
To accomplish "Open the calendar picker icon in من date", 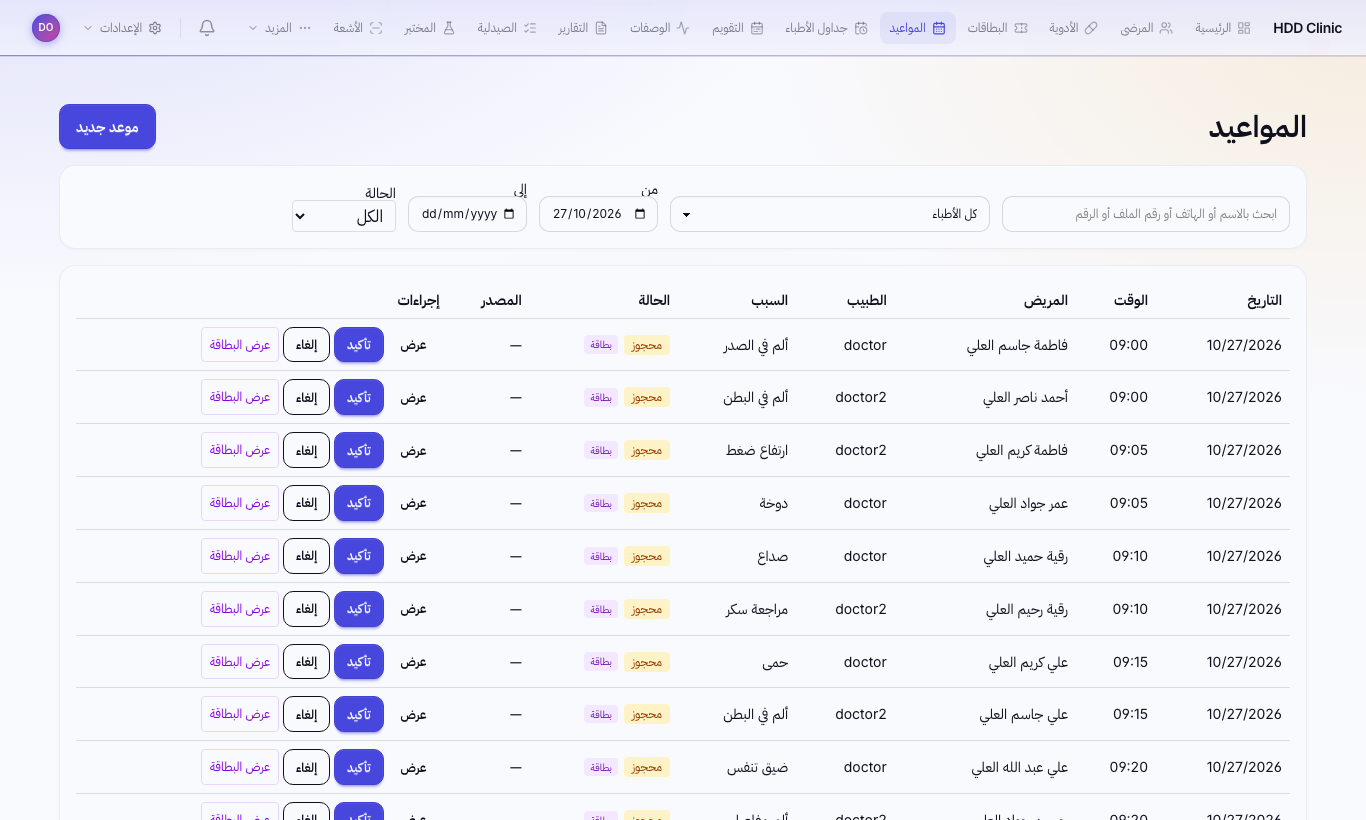I will [x=640, y=214].
